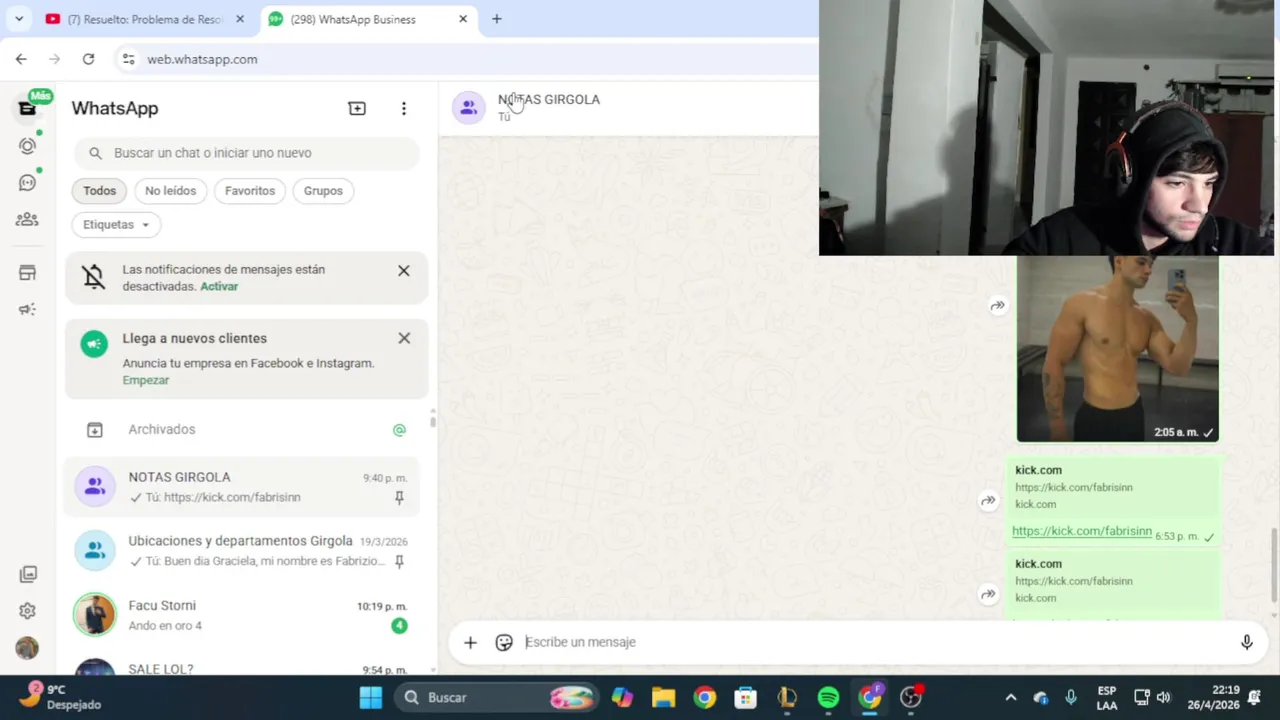Click Empezar advertising link

click(146, 380)
